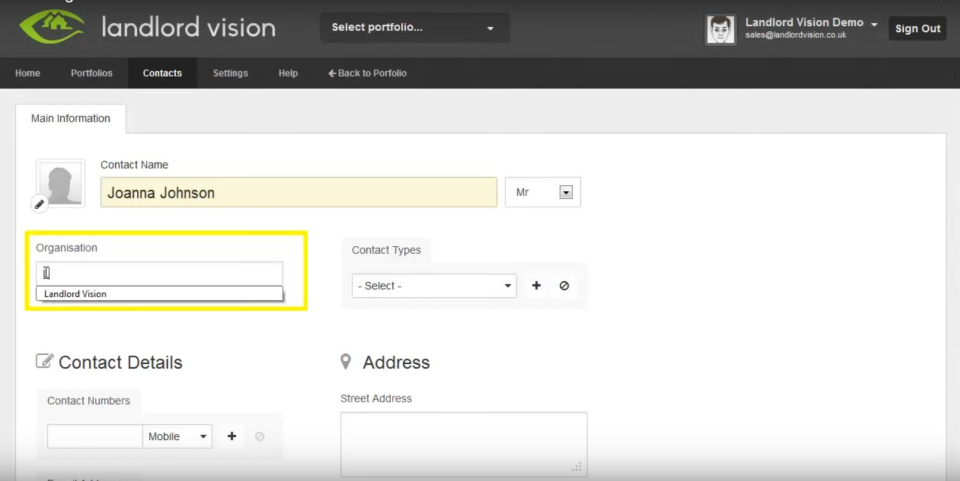Click the Contact Types label

click(x=386, y=250)
